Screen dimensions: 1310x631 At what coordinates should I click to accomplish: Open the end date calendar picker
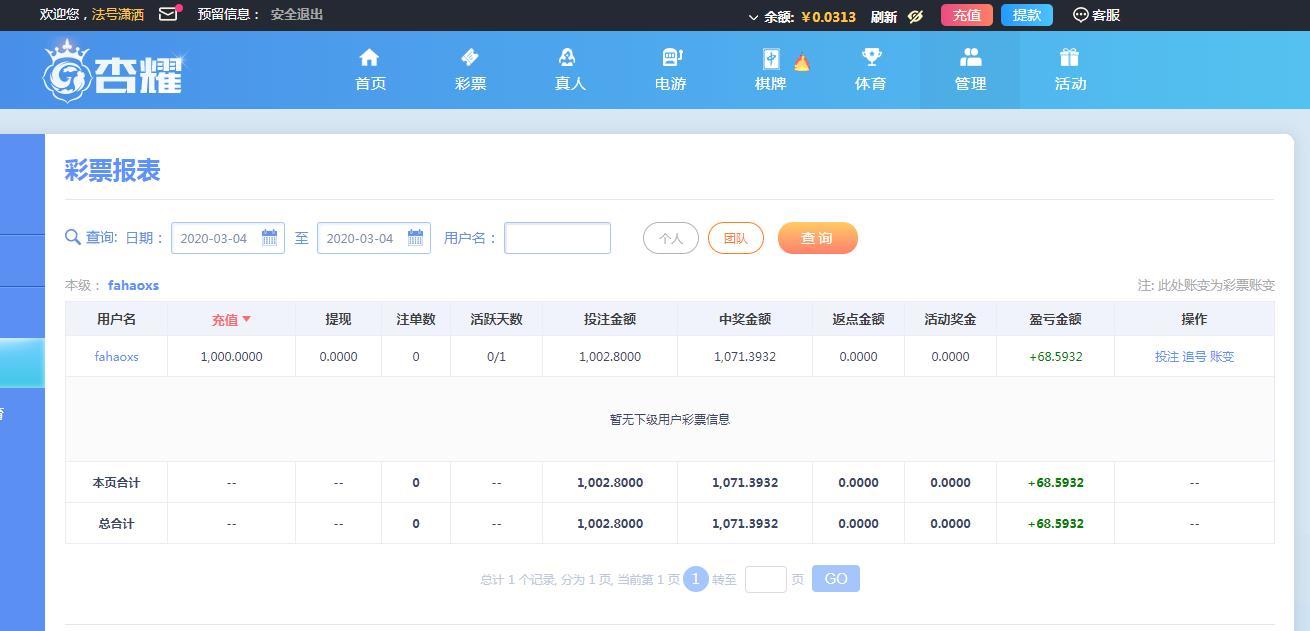coord(415,238)
